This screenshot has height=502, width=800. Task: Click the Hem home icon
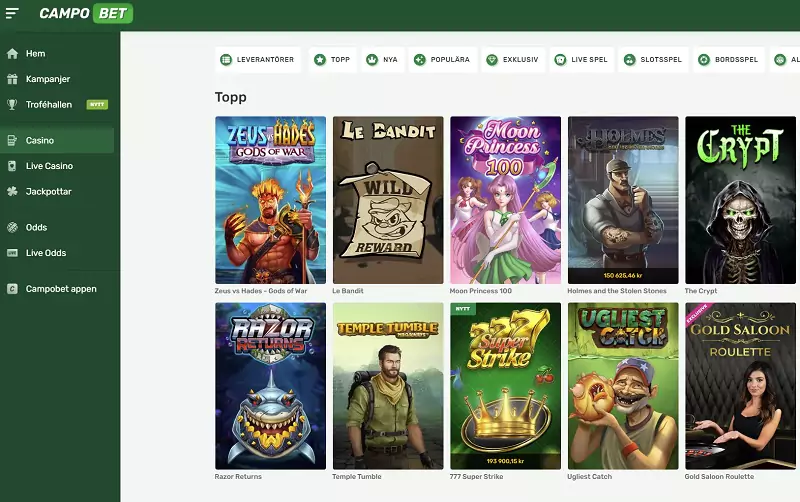pyautogui.click(x=12, y=54)
